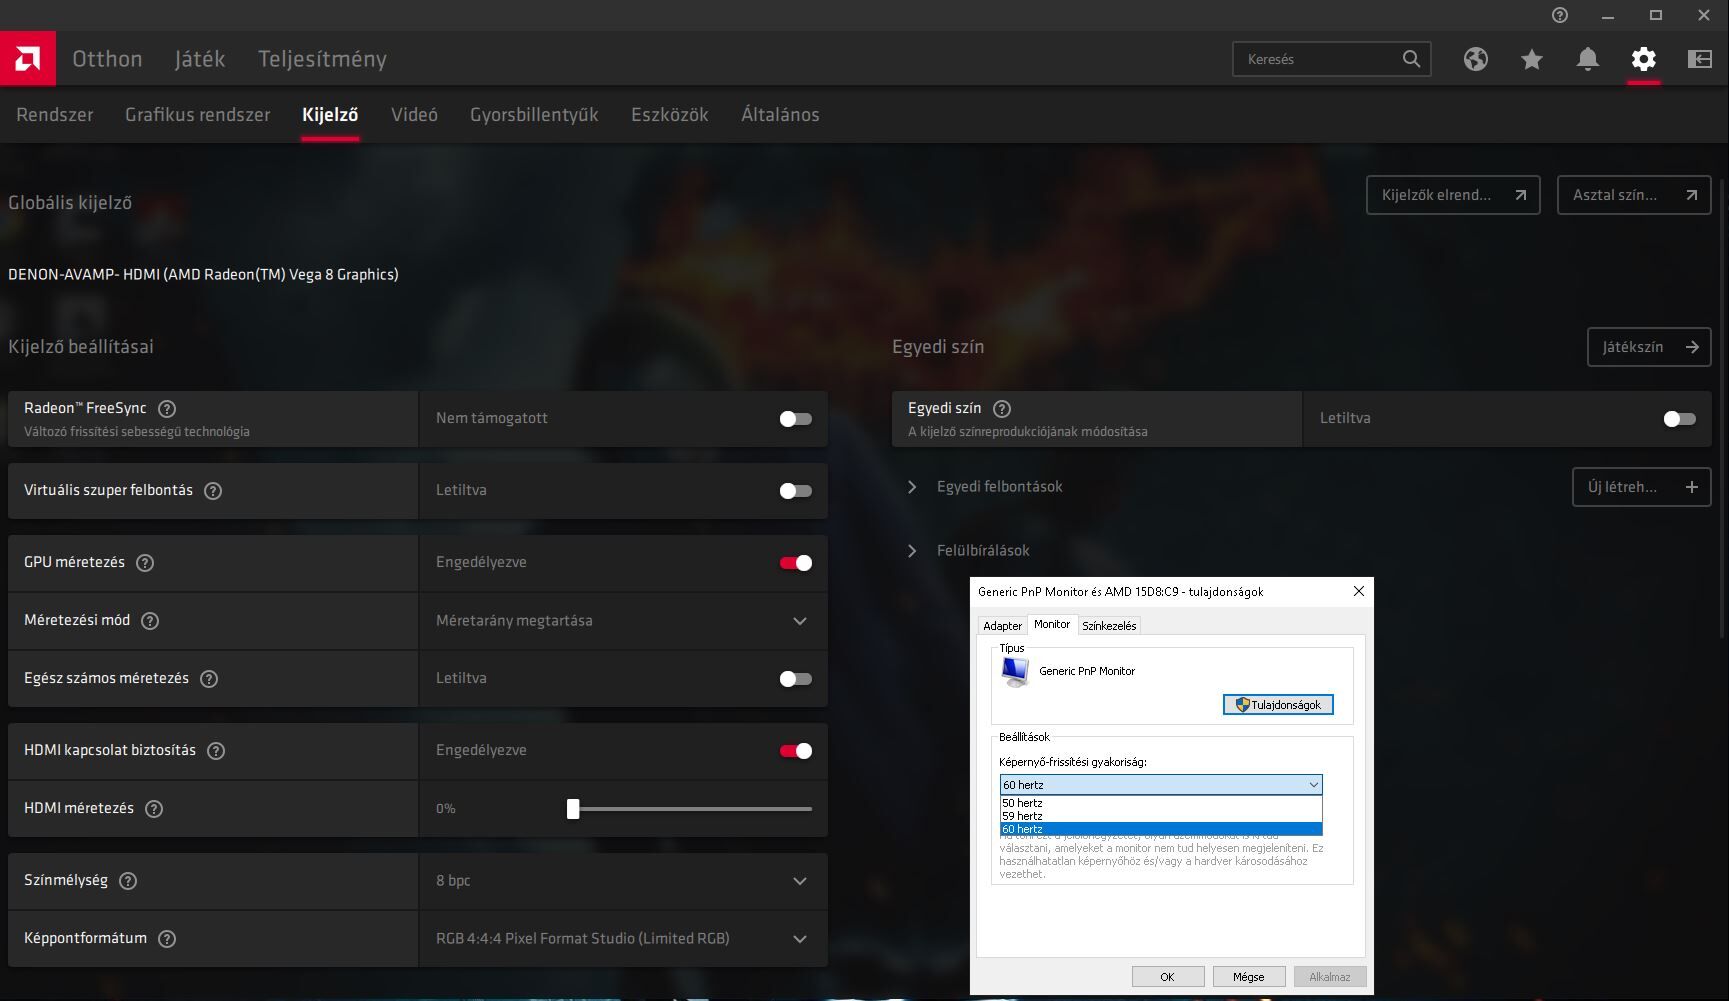Select 50 hertz from the list
Screen dimensions: 1729x1001
1161,803
